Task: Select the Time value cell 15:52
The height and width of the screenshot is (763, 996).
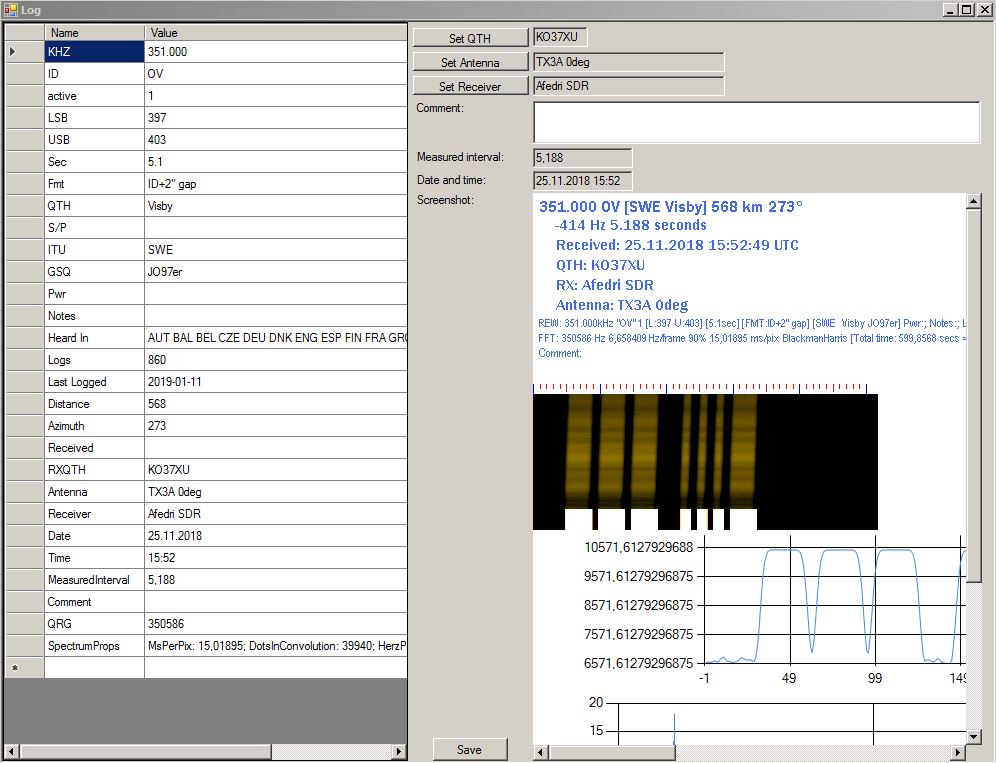Action: click(276, 558)
